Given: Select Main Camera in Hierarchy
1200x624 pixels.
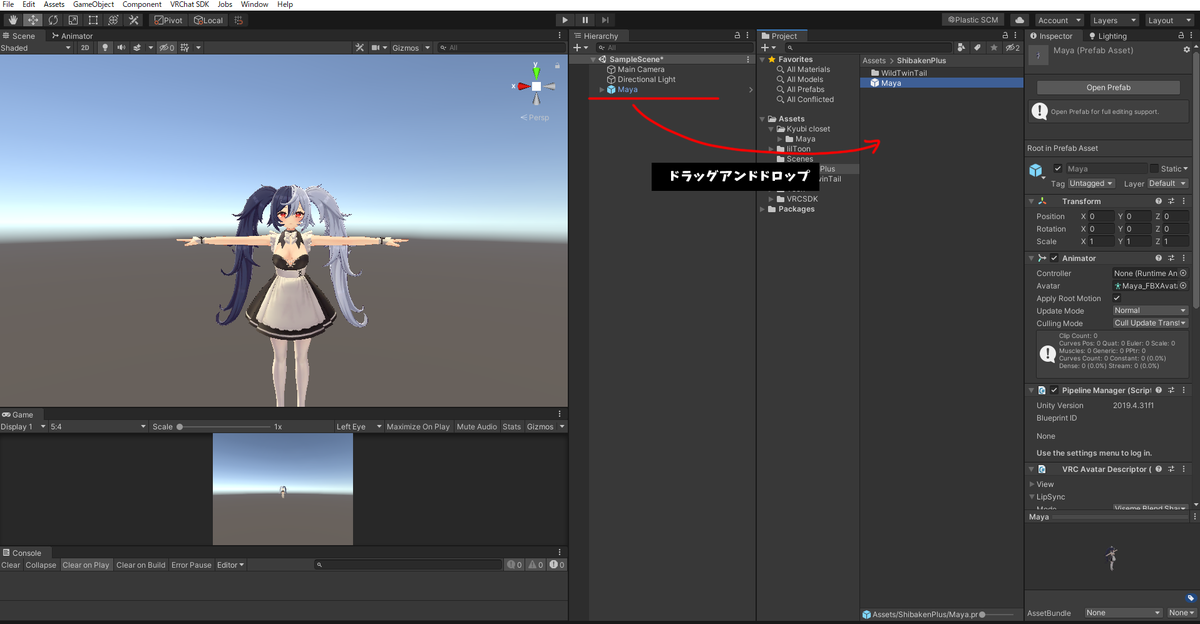Looking at the screenshot, I should [640, 70].
